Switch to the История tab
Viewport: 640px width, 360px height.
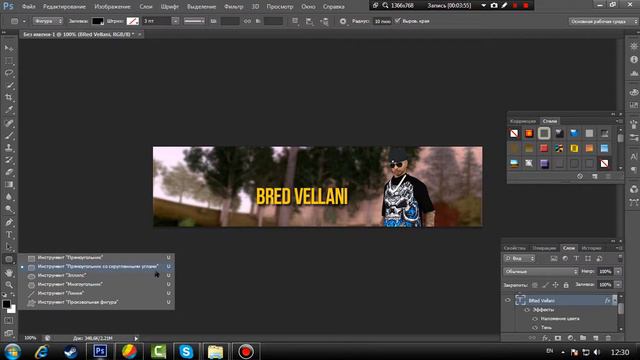[x=591, y=248]
